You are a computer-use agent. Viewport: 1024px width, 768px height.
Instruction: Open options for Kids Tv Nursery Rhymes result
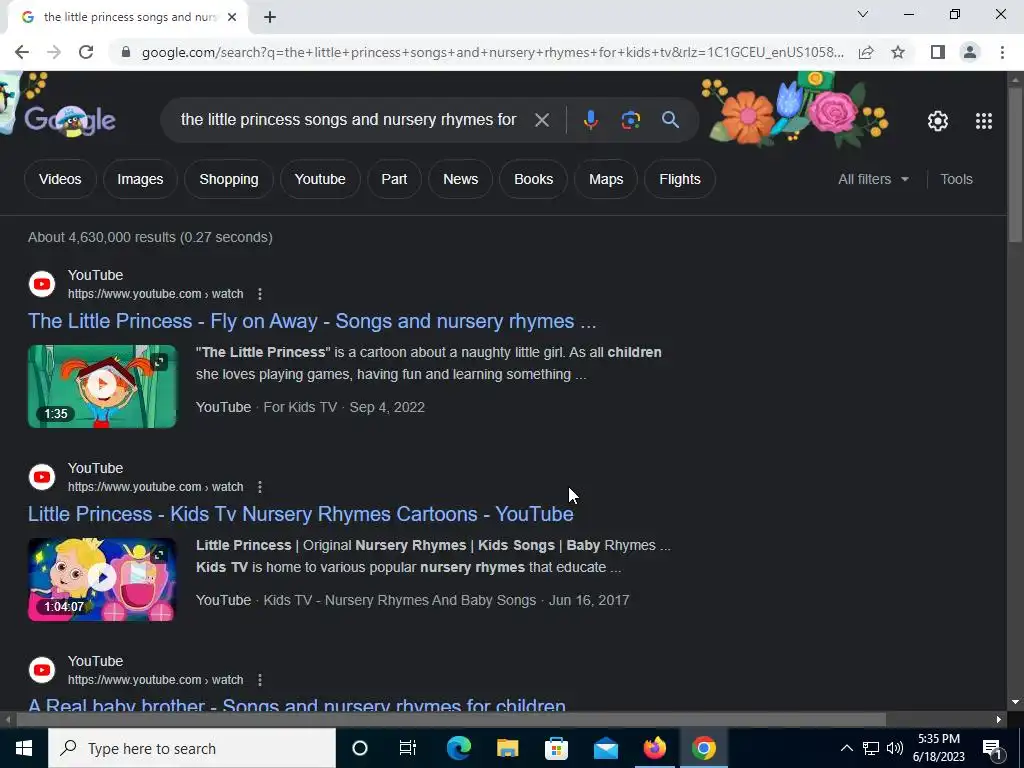point(260,487)
